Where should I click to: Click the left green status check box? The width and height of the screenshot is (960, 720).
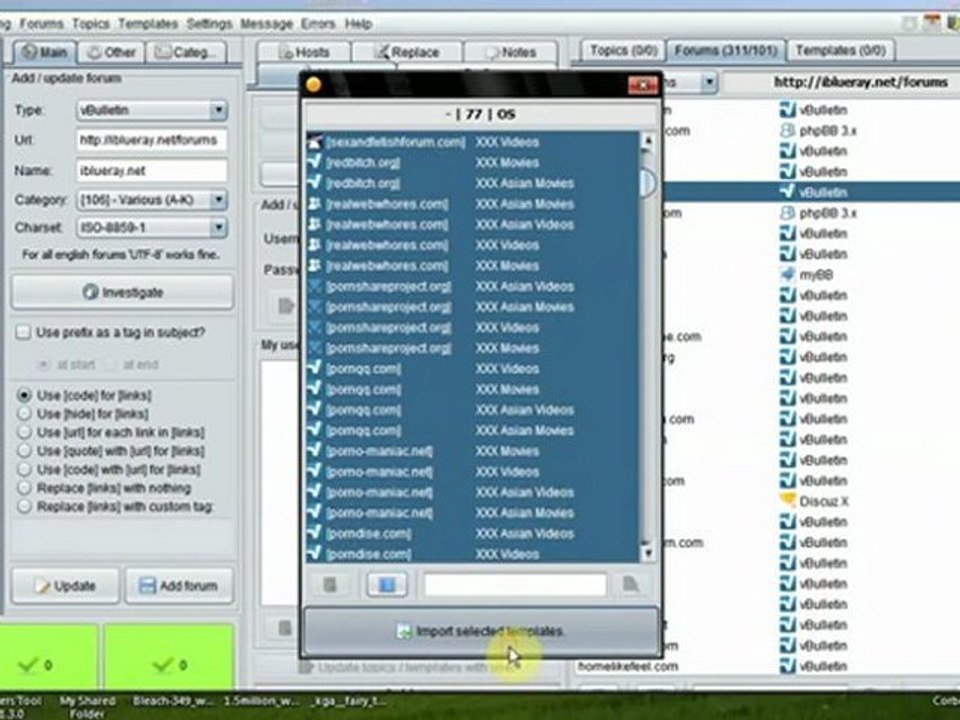click(x=48, y=656)
